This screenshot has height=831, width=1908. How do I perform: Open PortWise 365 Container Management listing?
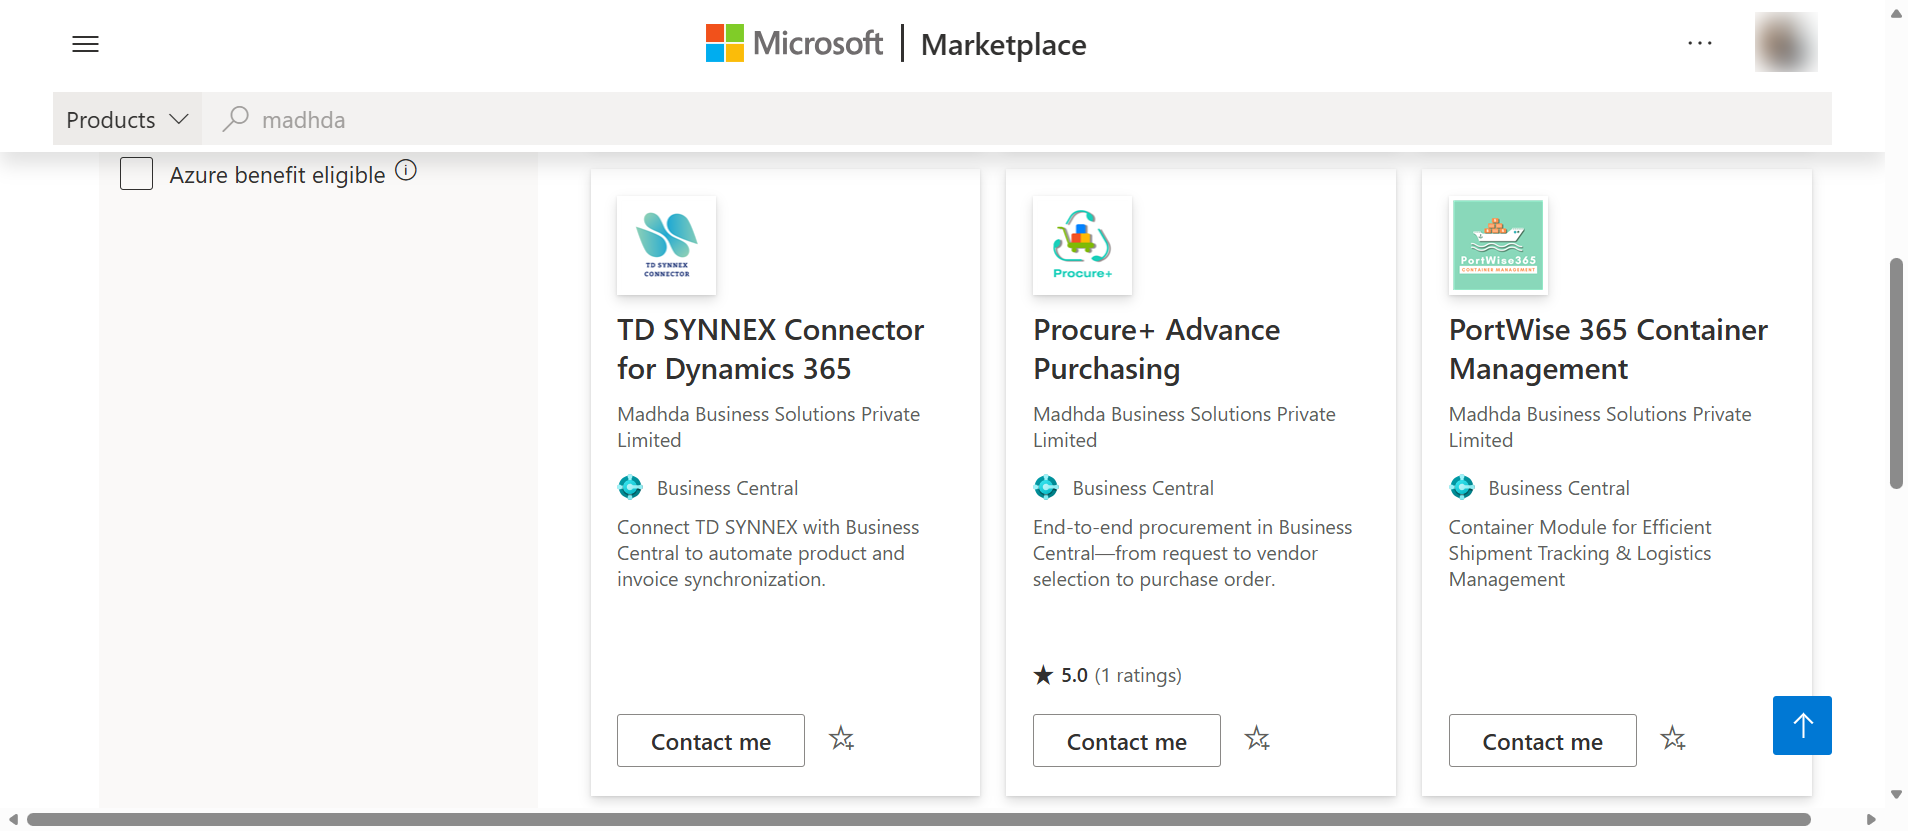[x=1608, y=349]
